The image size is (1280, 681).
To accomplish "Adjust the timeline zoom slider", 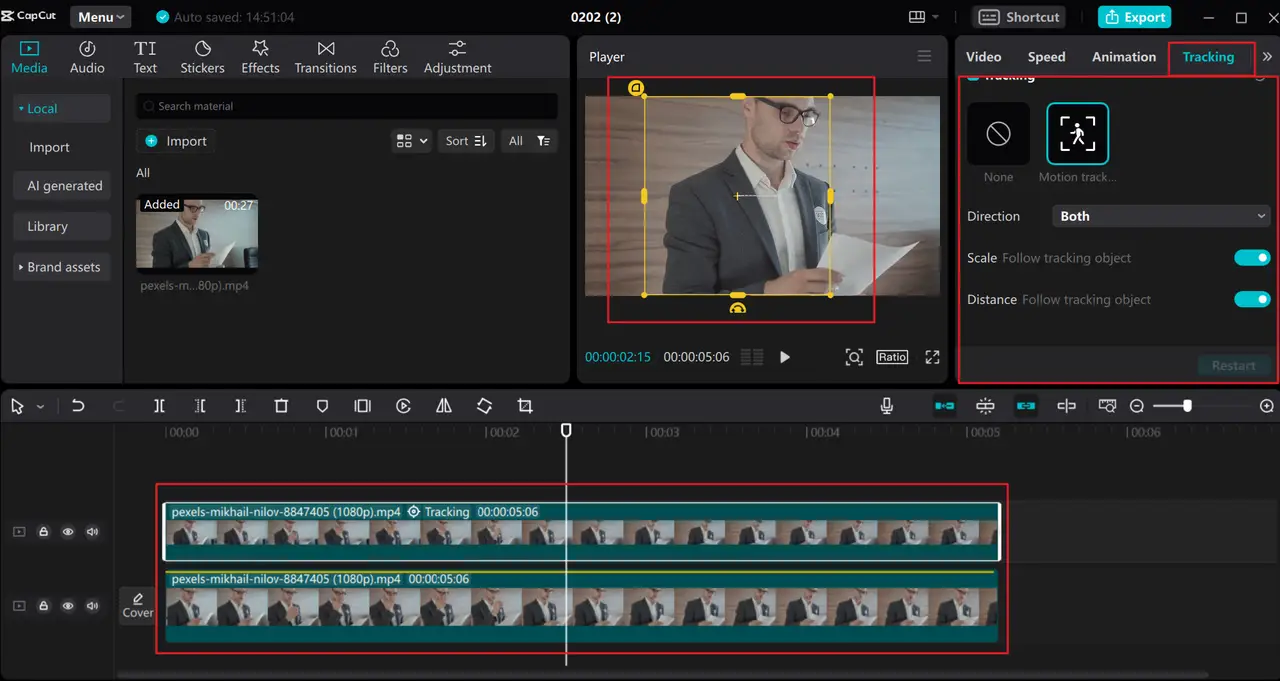I will [1188, 406].
